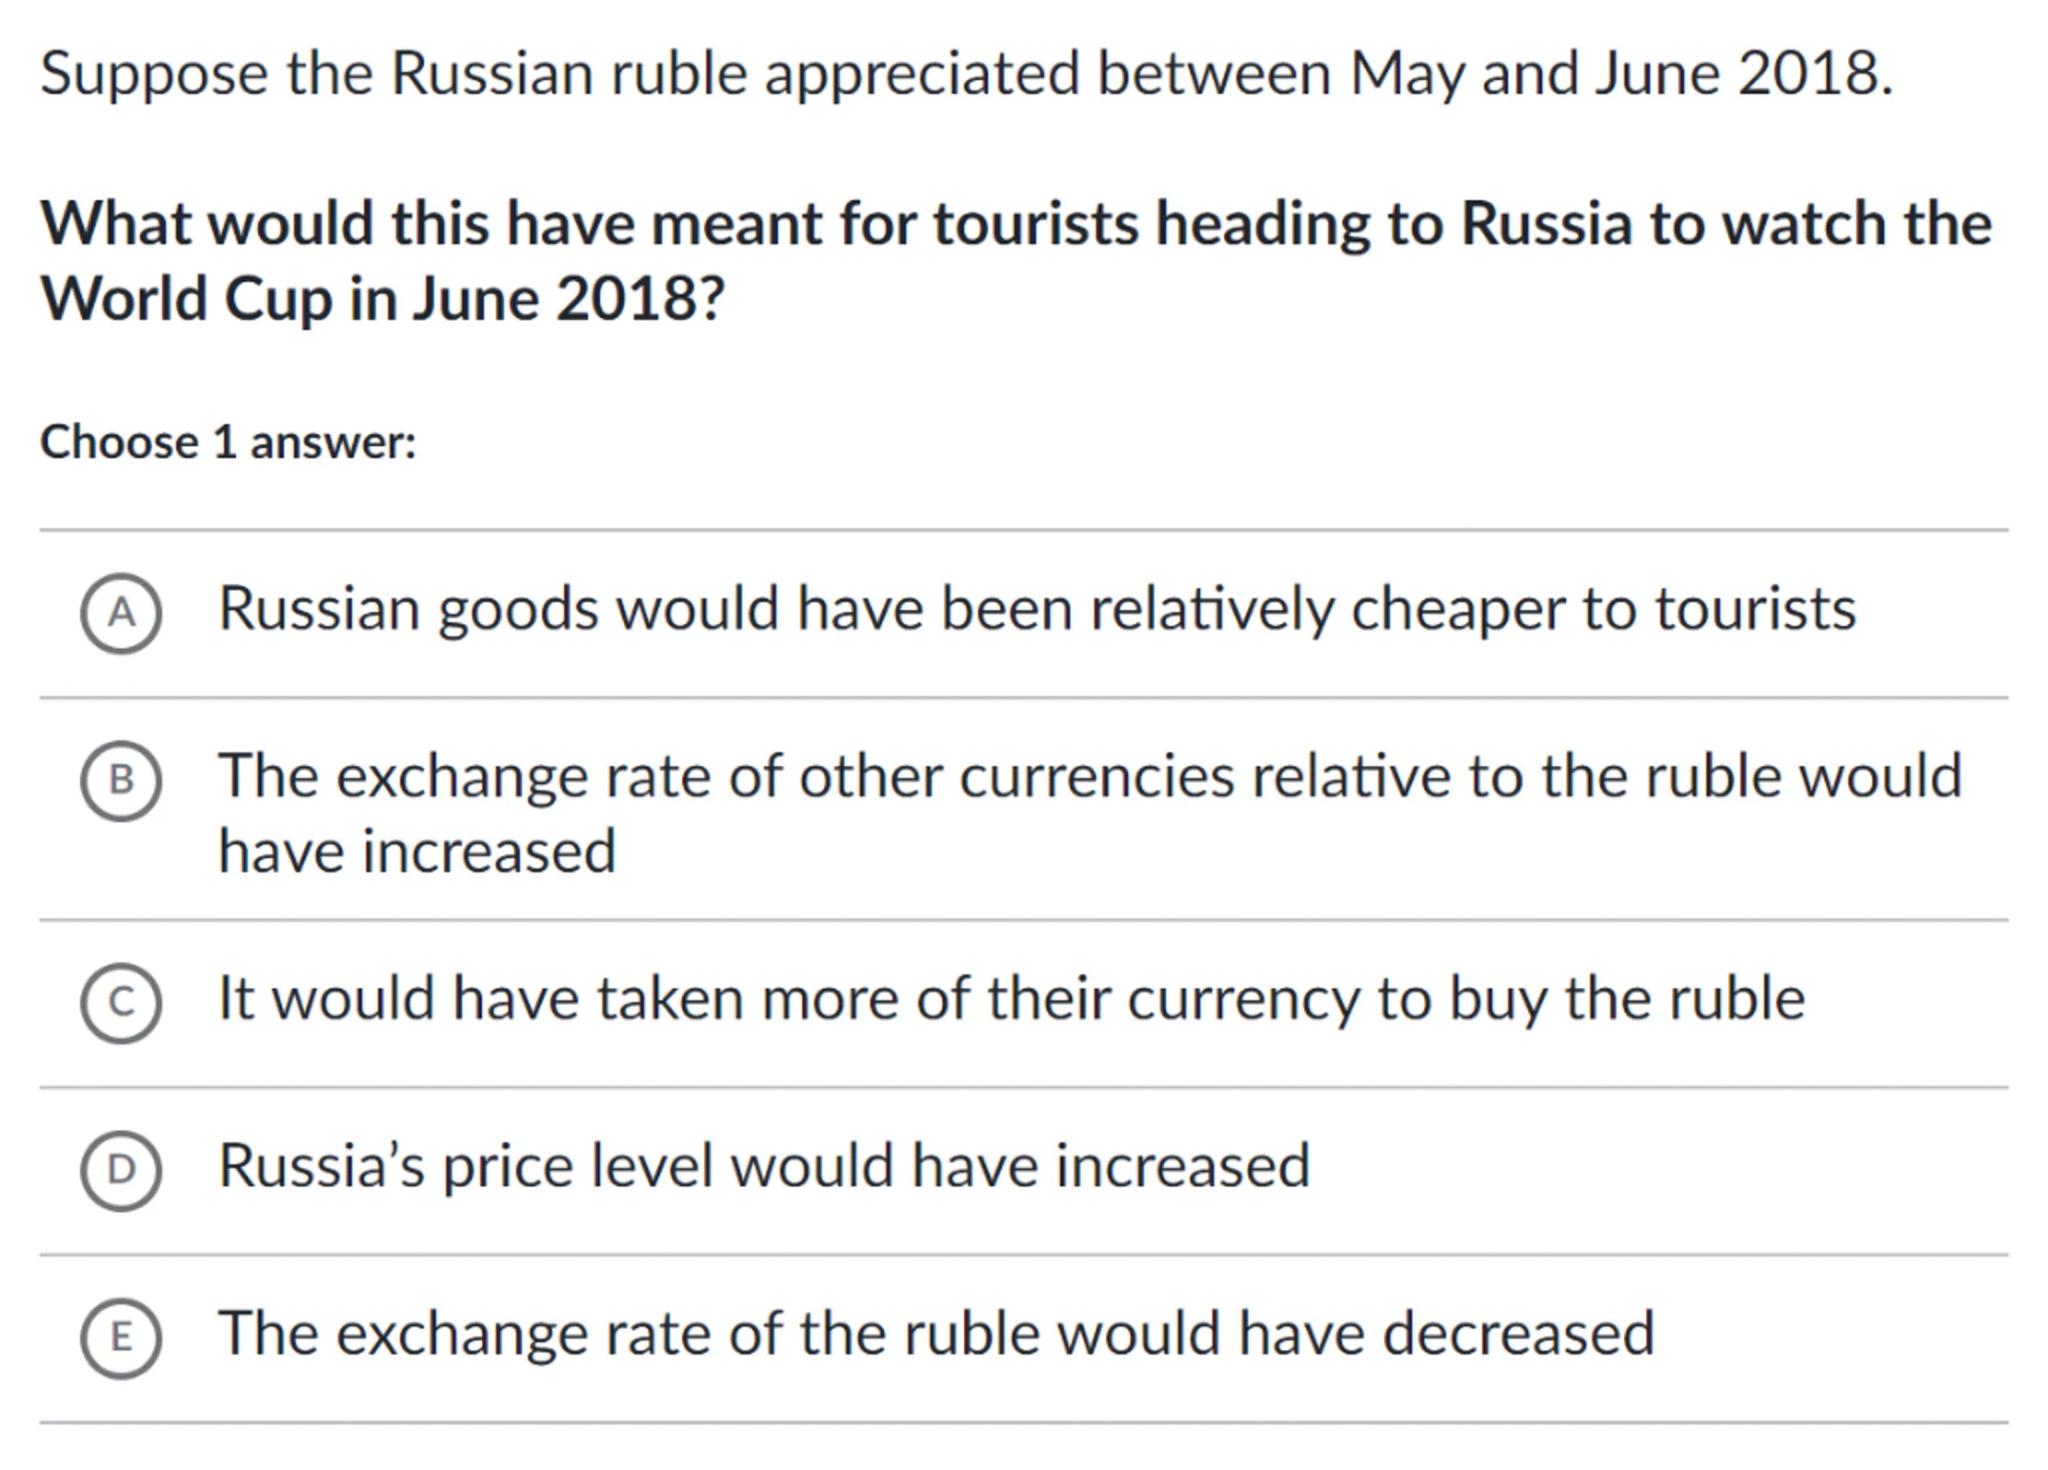Click "It would have taken more" answer text
2048x1470 pixels.
[x=1011, y=999]
